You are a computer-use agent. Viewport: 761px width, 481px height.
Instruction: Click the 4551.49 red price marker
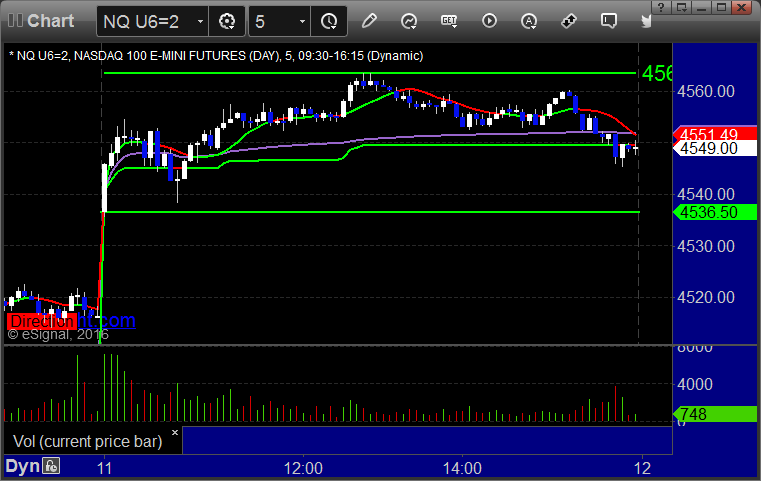pos(714,133)
